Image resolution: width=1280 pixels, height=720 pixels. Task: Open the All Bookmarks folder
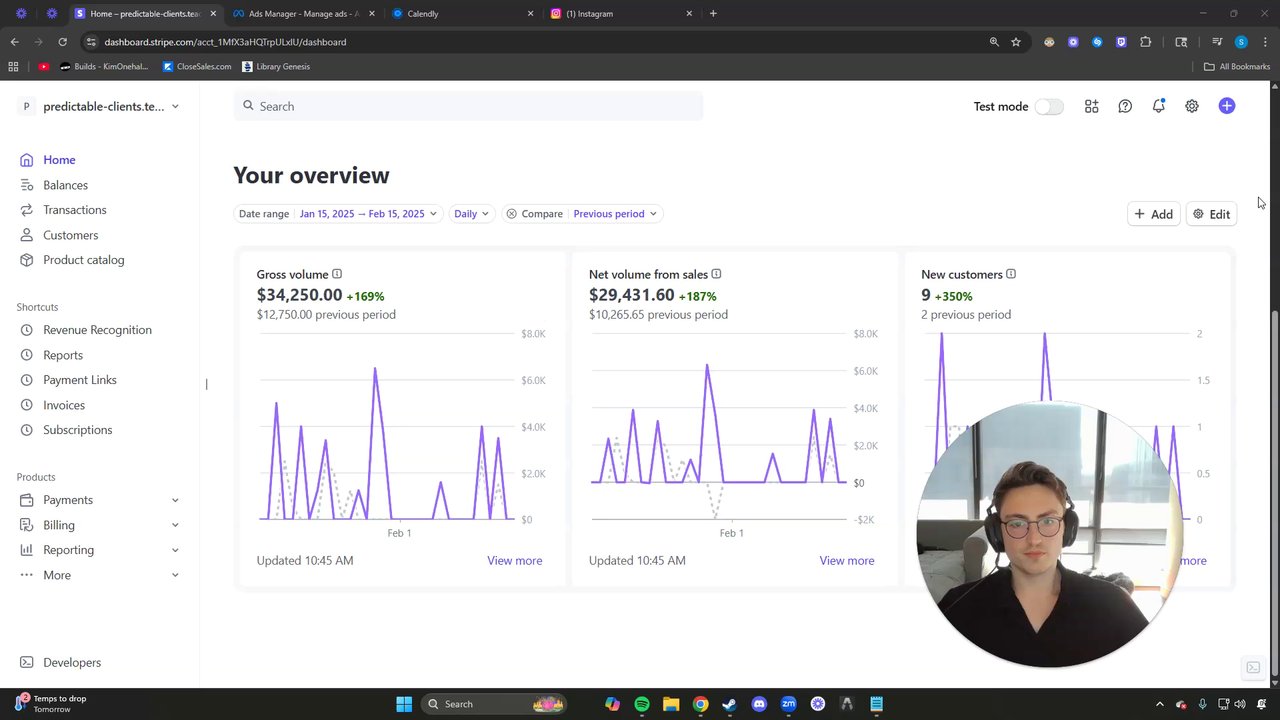point(1237,67)
